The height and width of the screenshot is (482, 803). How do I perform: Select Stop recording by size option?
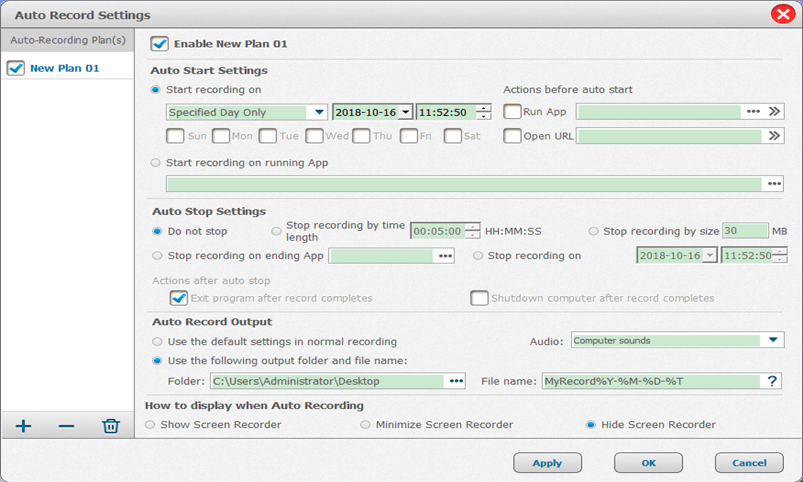click(594, 231)
